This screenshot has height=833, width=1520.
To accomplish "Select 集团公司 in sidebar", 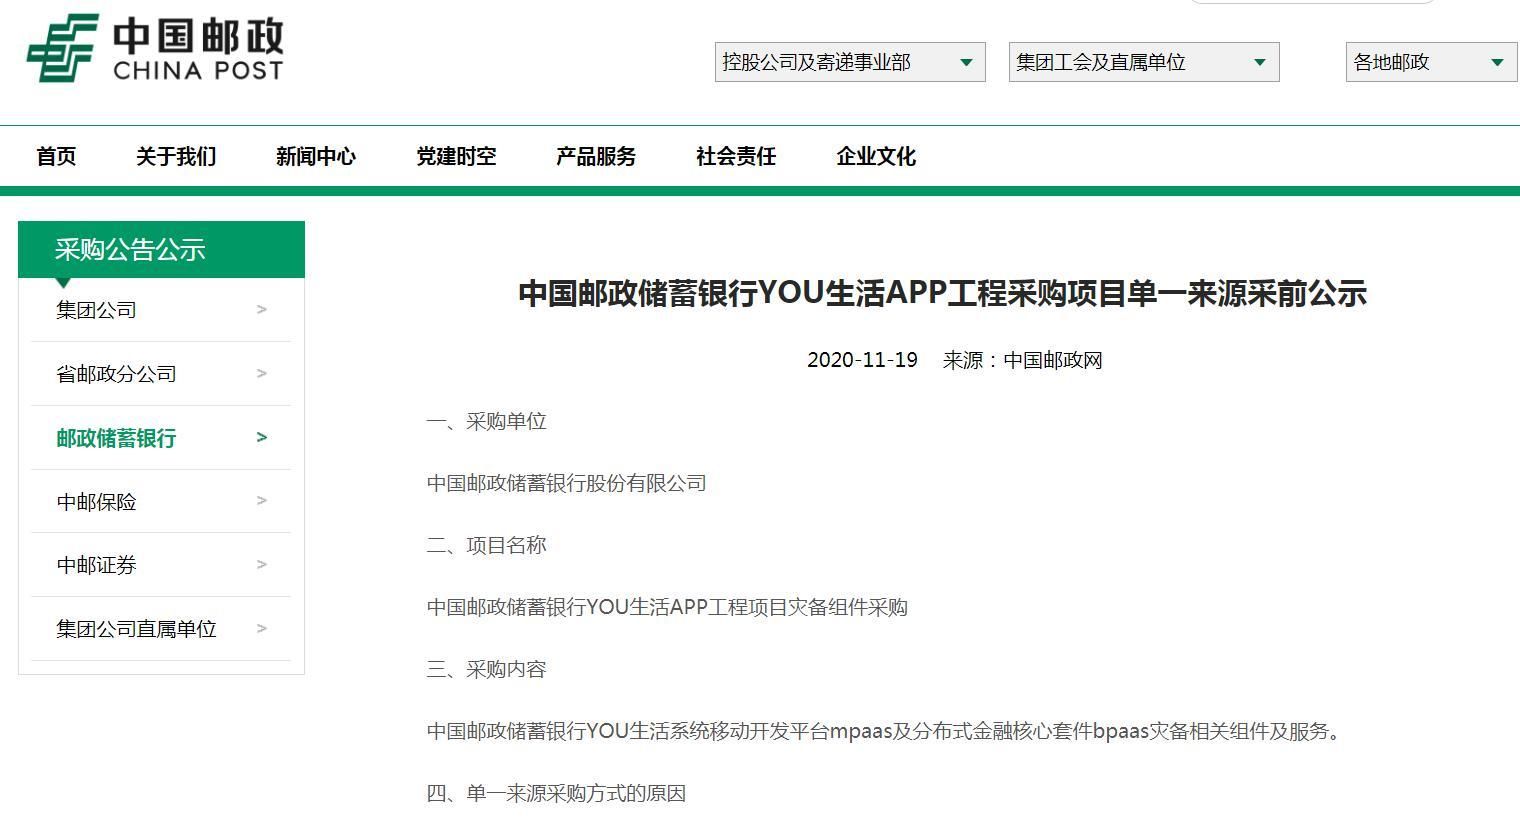I will click(161, 310).
